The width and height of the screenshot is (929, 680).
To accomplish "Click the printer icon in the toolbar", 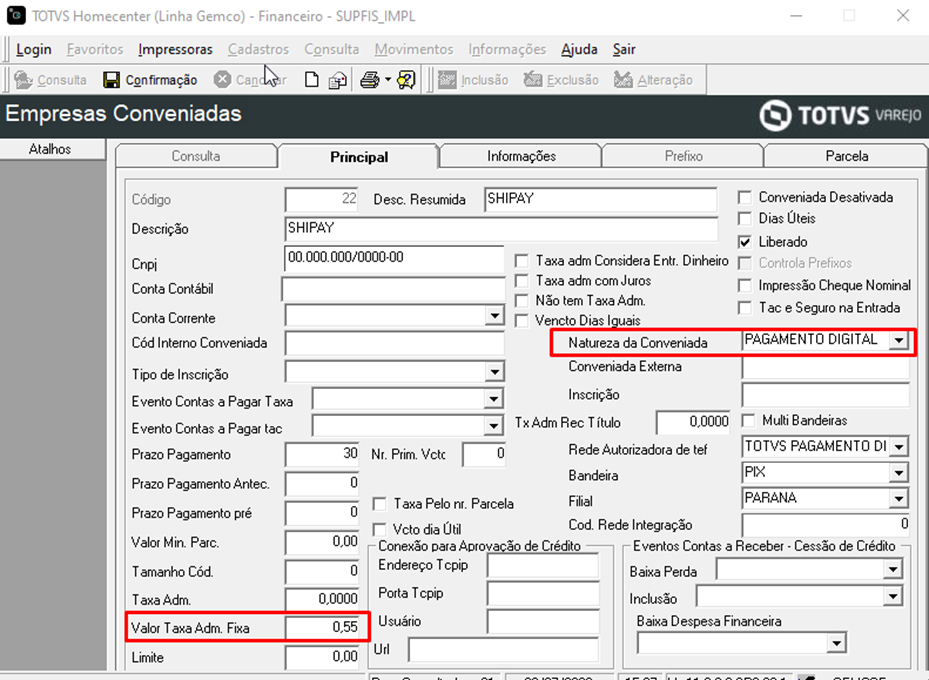I will click(370, 79).
